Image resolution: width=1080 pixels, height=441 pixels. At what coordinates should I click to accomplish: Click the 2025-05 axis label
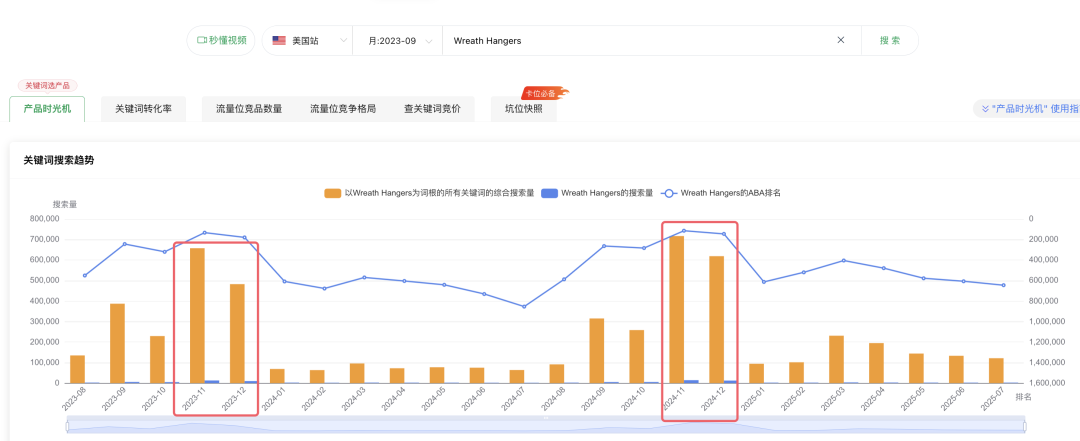pyautogui.click(x=913, y=399)
